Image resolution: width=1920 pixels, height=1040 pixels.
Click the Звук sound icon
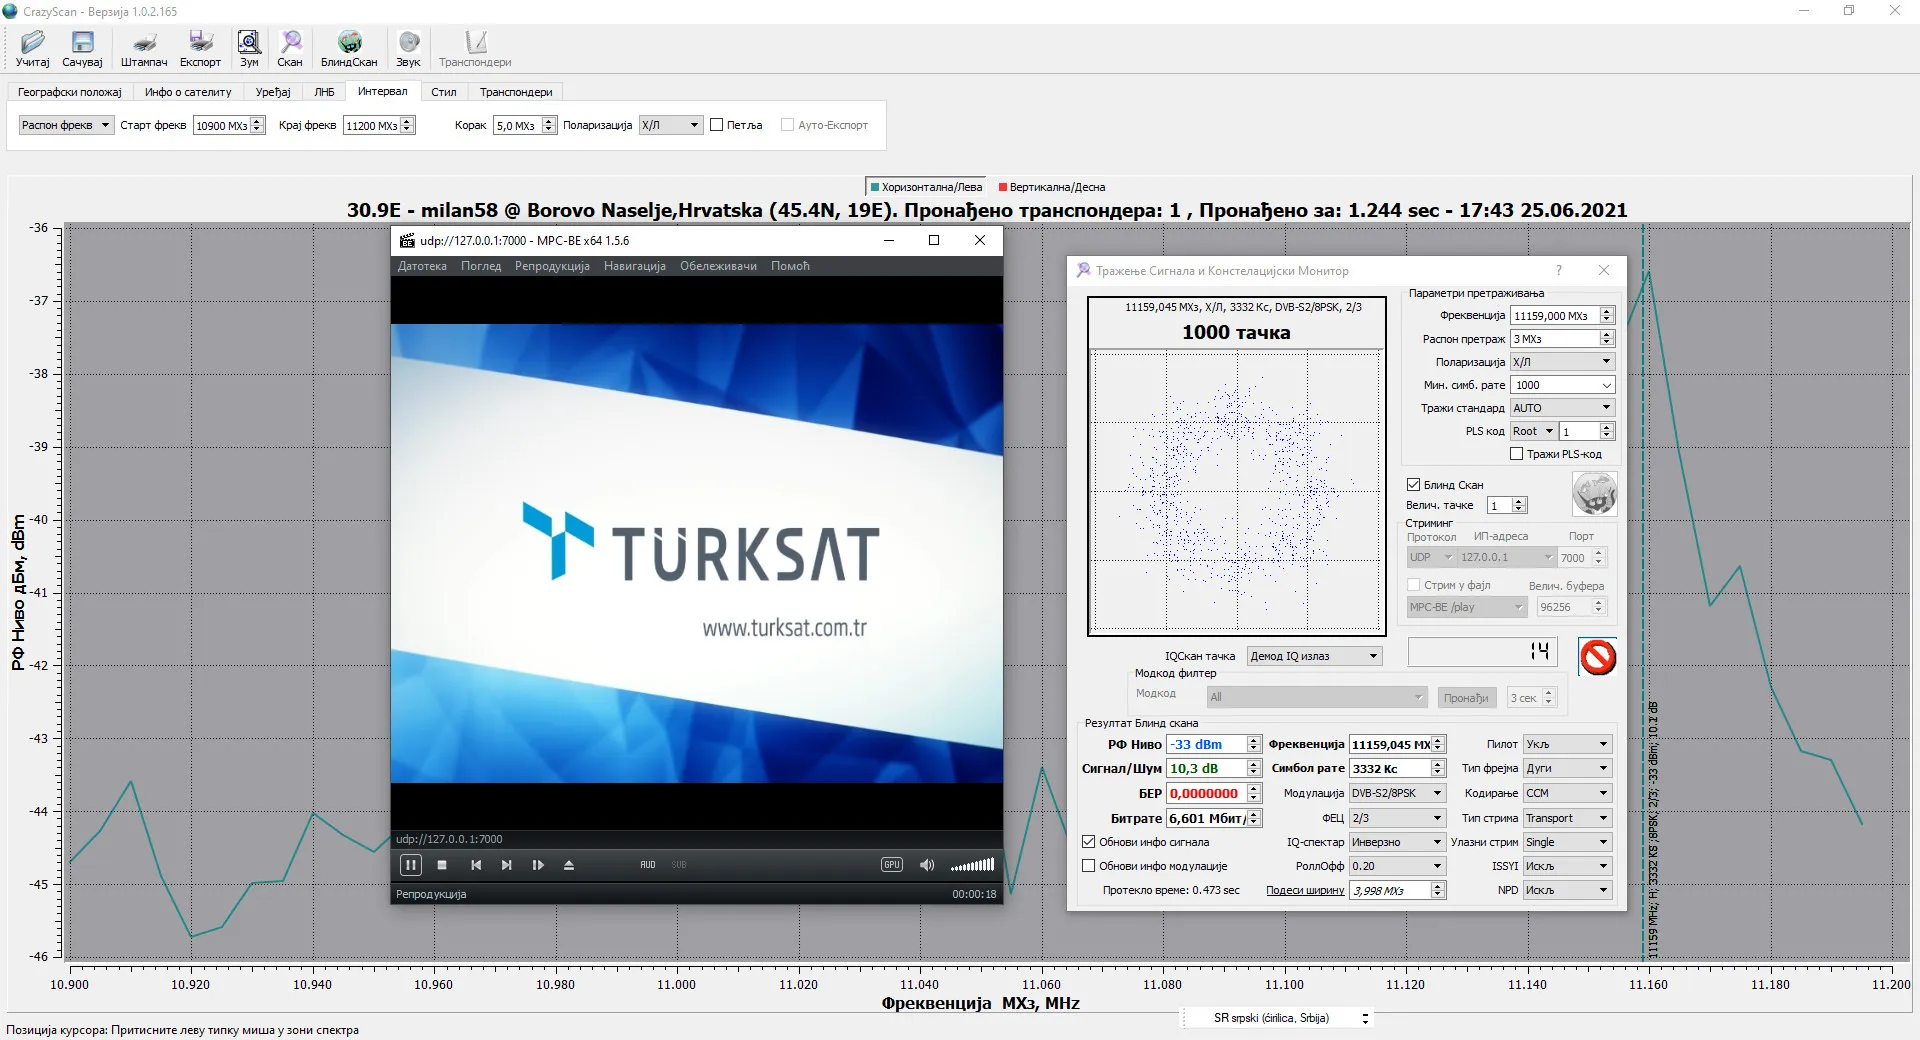[408, 47]
